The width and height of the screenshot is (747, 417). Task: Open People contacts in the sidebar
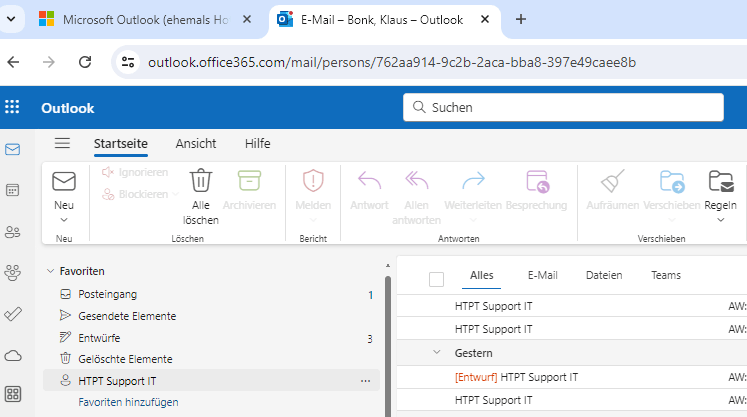[x=12, y=232]
